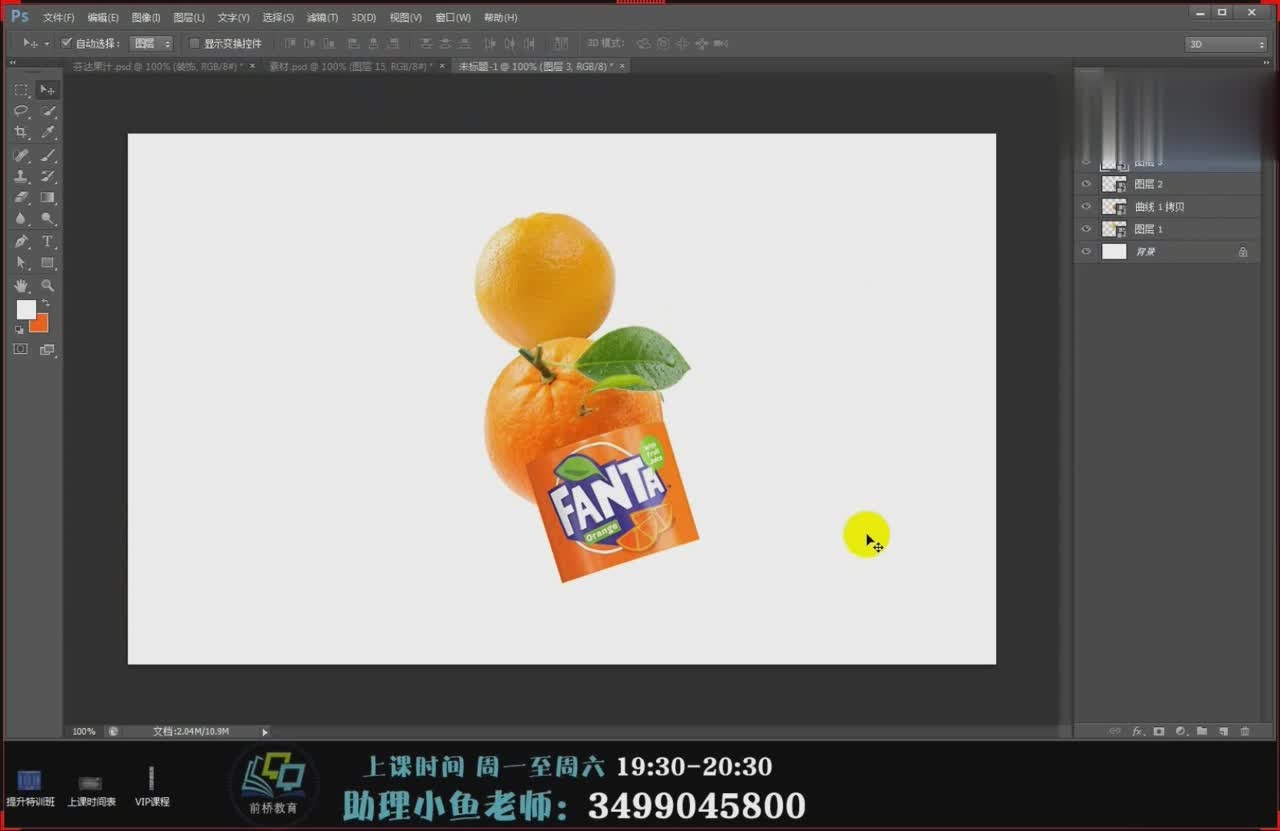Select the Rectangle shape tool
The width and height of the screenshot is (1280, 831).
pos(47,263)
